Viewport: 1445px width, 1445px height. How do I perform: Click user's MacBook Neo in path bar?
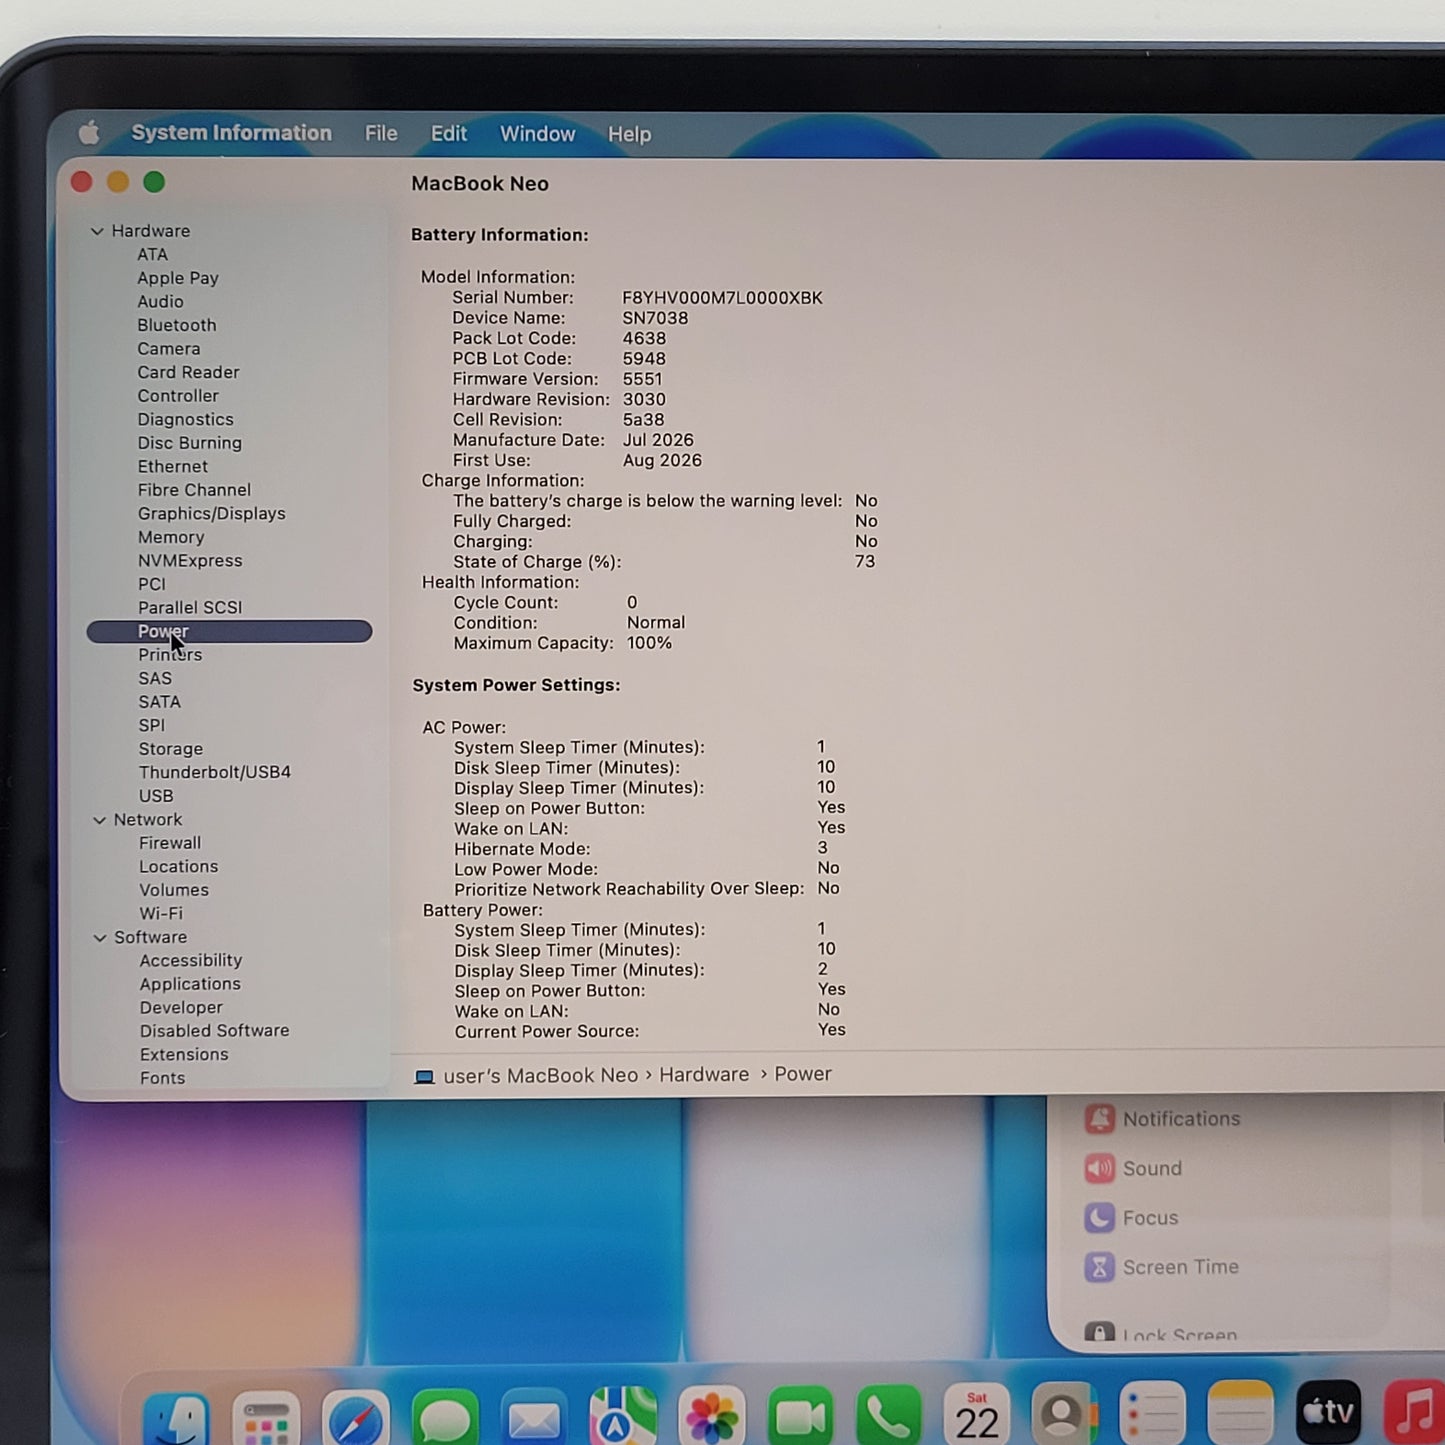pyautogui.click(x=540, y=1075)
